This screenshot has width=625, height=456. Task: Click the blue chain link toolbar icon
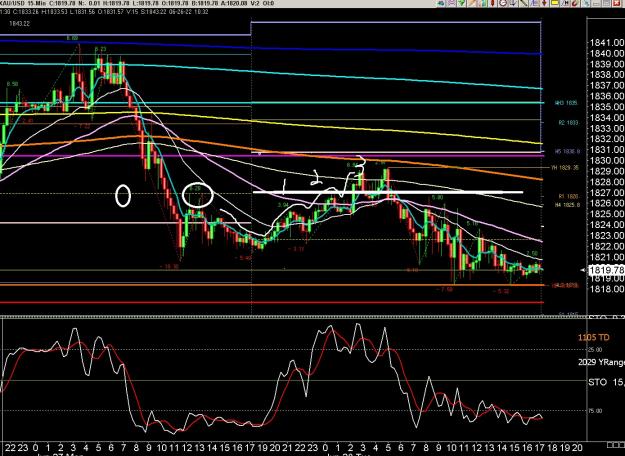pyautogui.click(x=586, y=3)
